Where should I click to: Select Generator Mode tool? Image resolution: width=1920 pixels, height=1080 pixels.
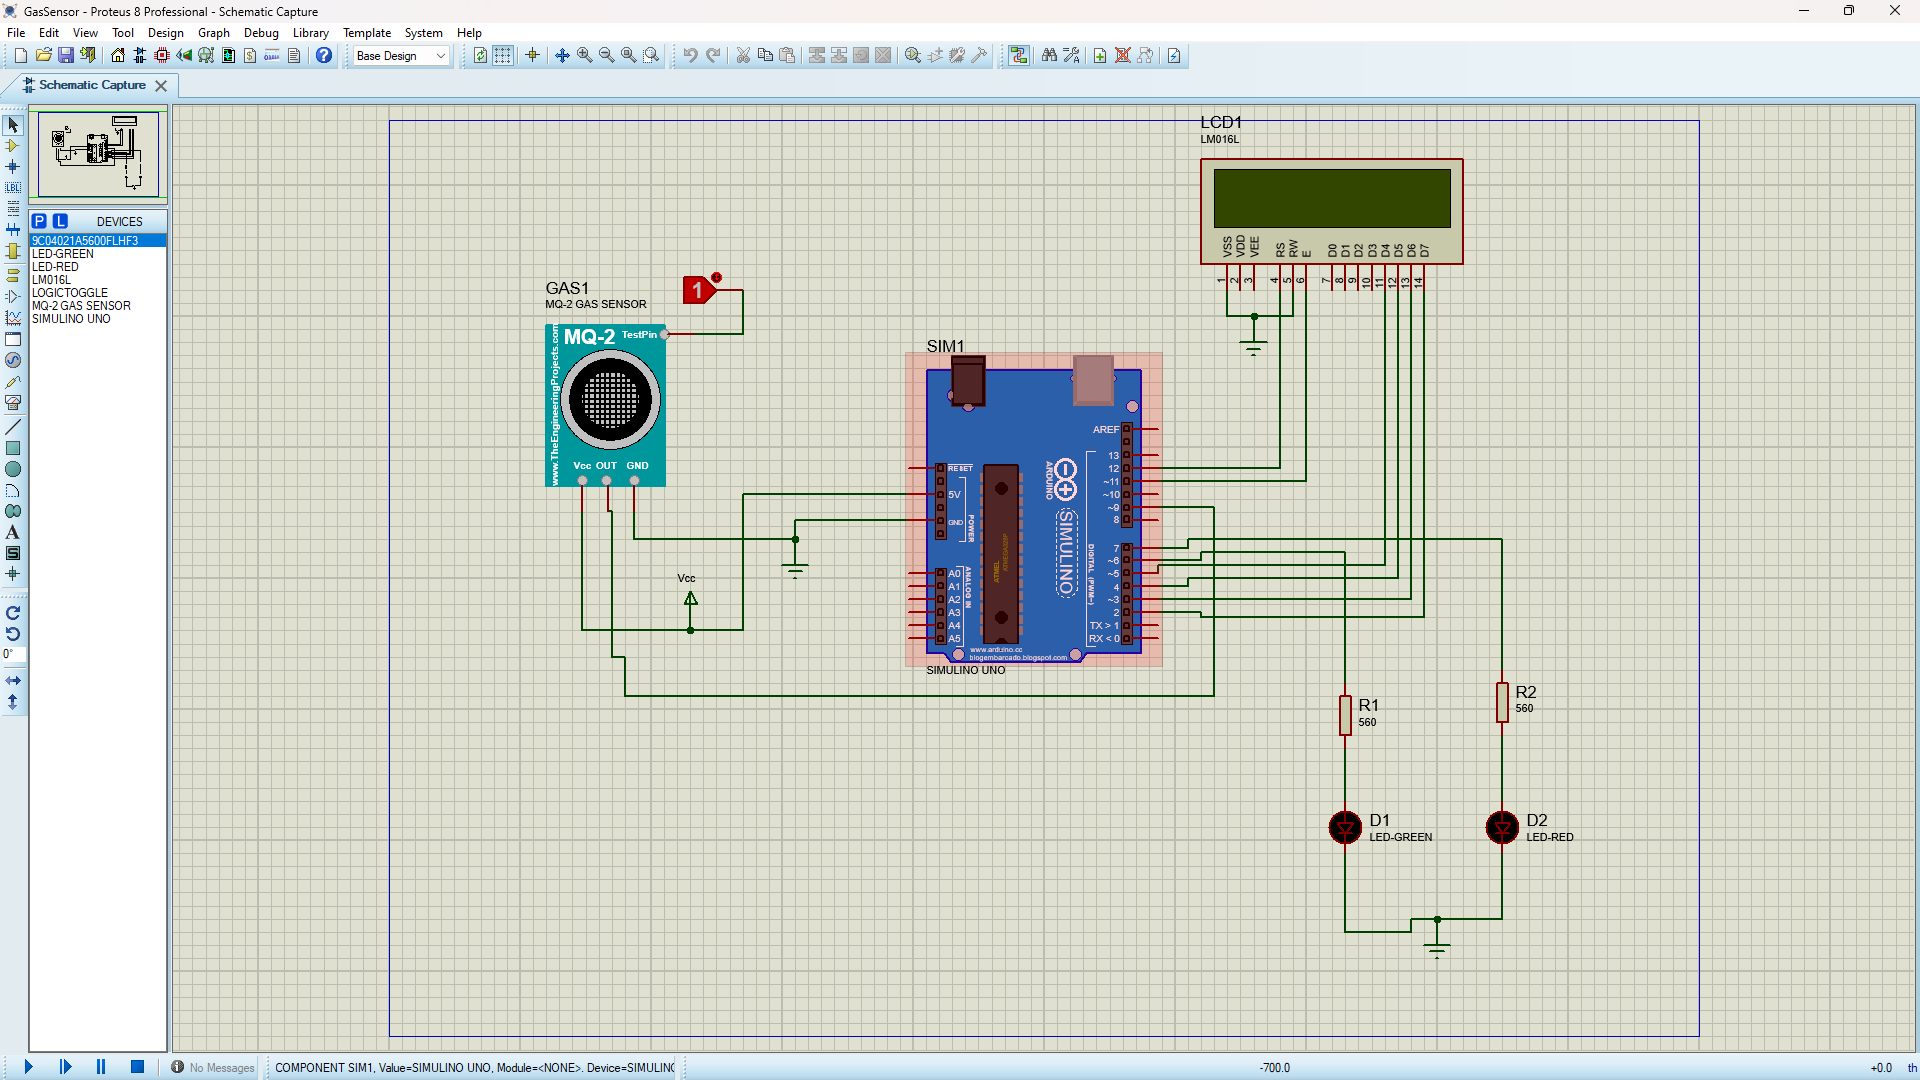[13, 360]
